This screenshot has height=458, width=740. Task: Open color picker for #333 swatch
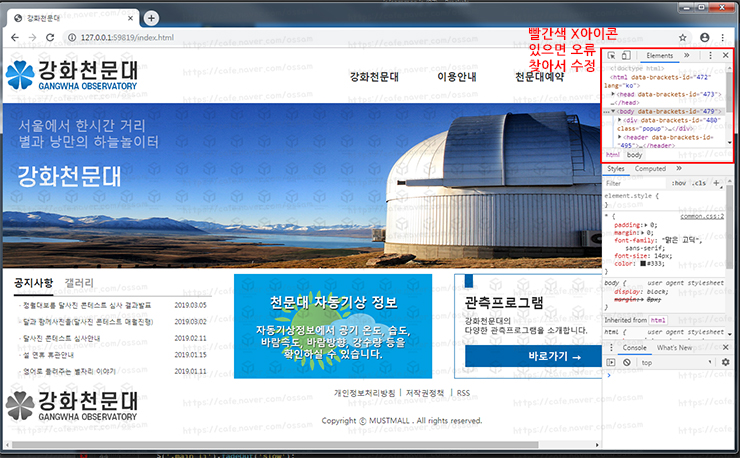[643, 263]
